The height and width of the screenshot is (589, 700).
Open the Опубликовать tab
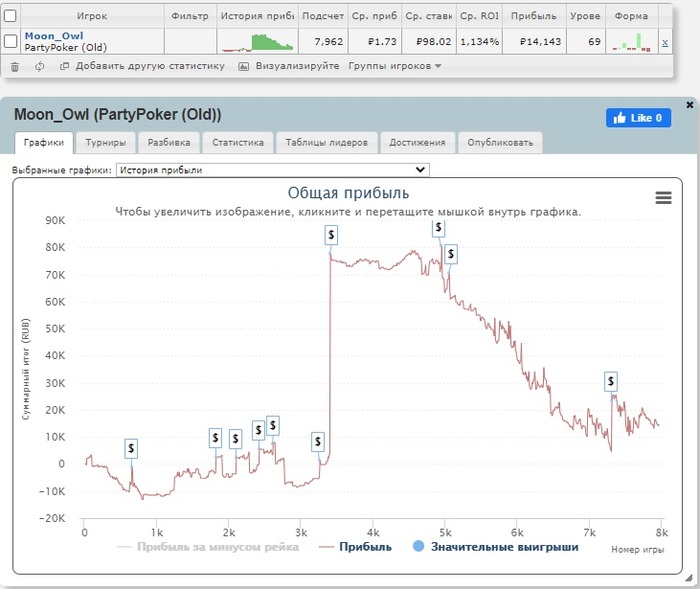(500, 142)
